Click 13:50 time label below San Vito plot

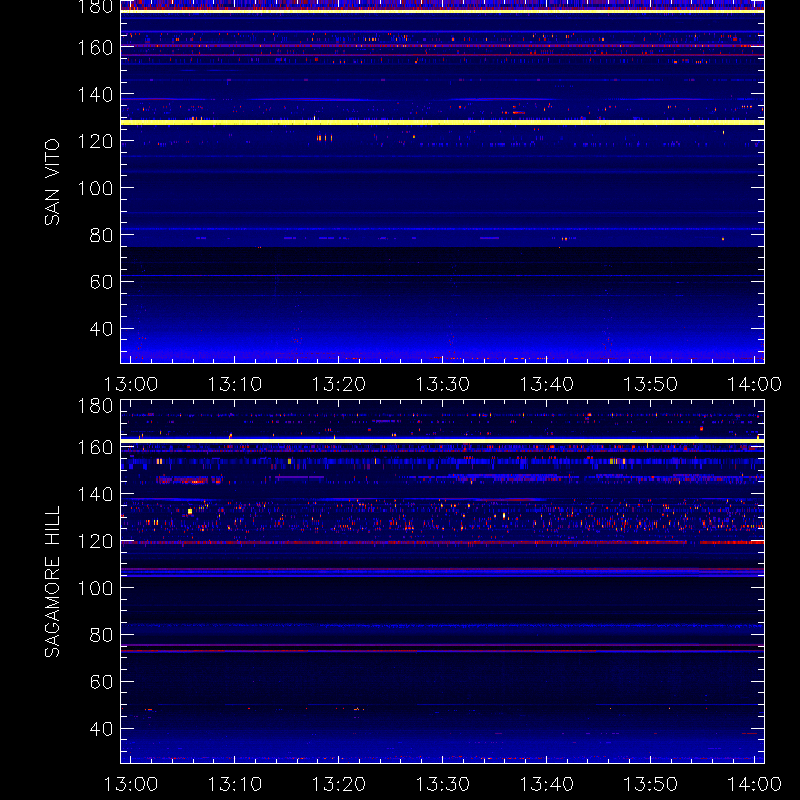point(651,384)
